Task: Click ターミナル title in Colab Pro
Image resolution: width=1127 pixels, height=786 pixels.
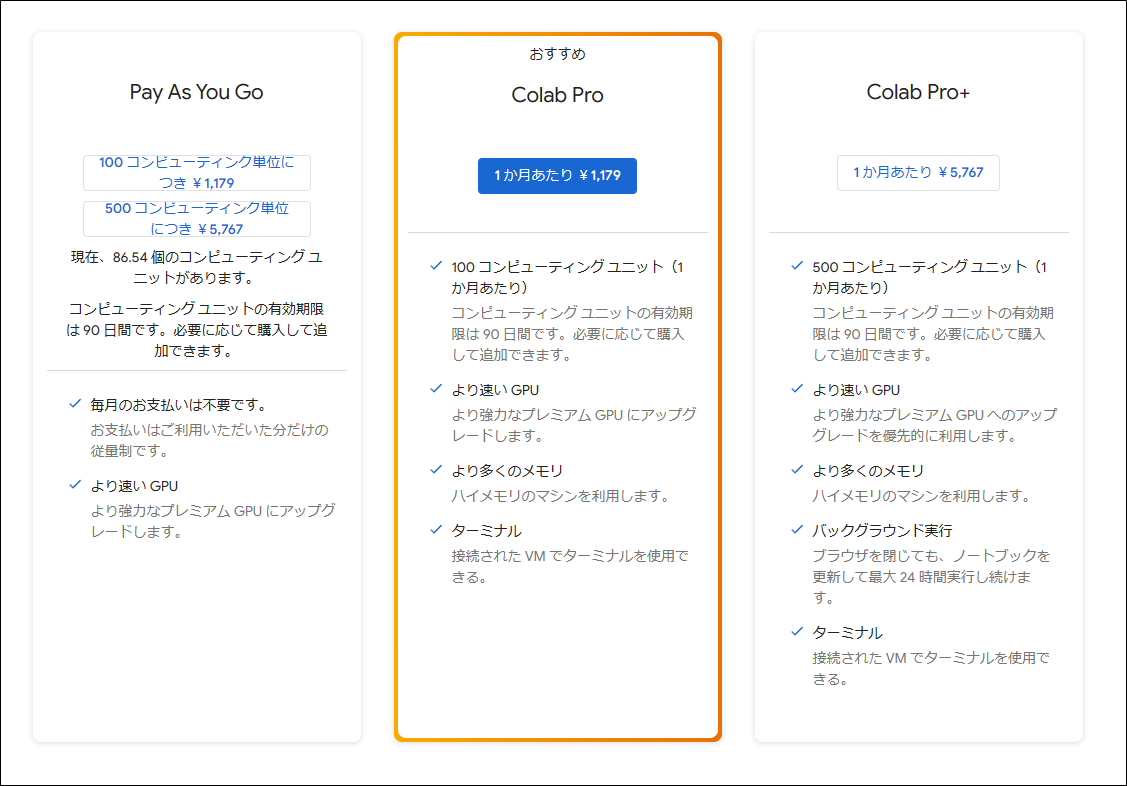Action: [x=487, y=531]
